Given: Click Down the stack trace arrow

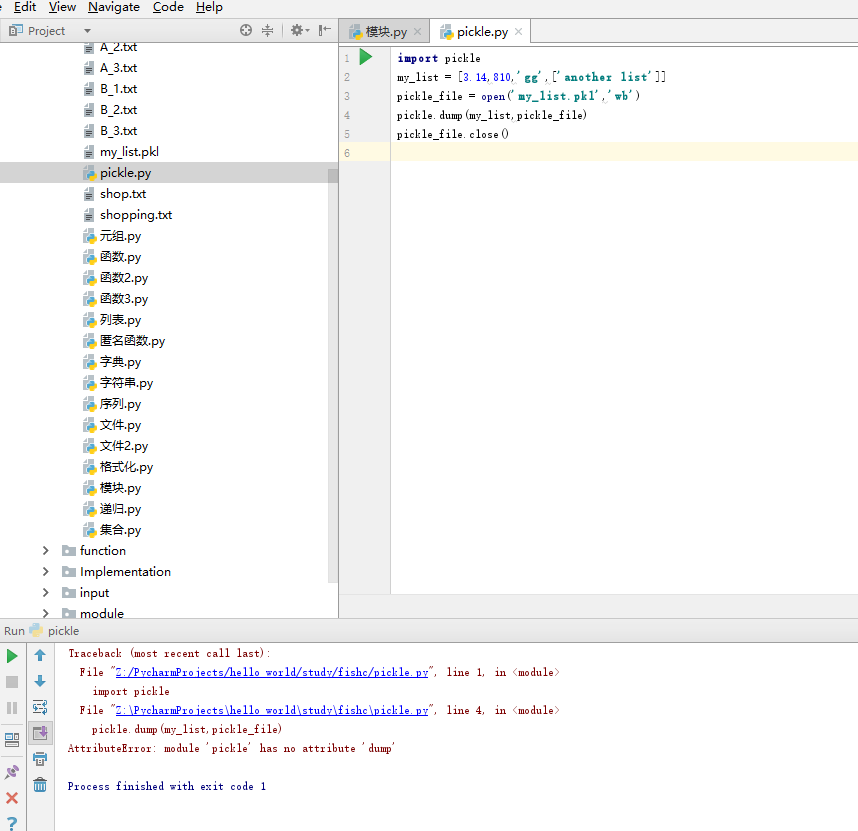Looking at the screenshot, I should (x=39, y=680).
